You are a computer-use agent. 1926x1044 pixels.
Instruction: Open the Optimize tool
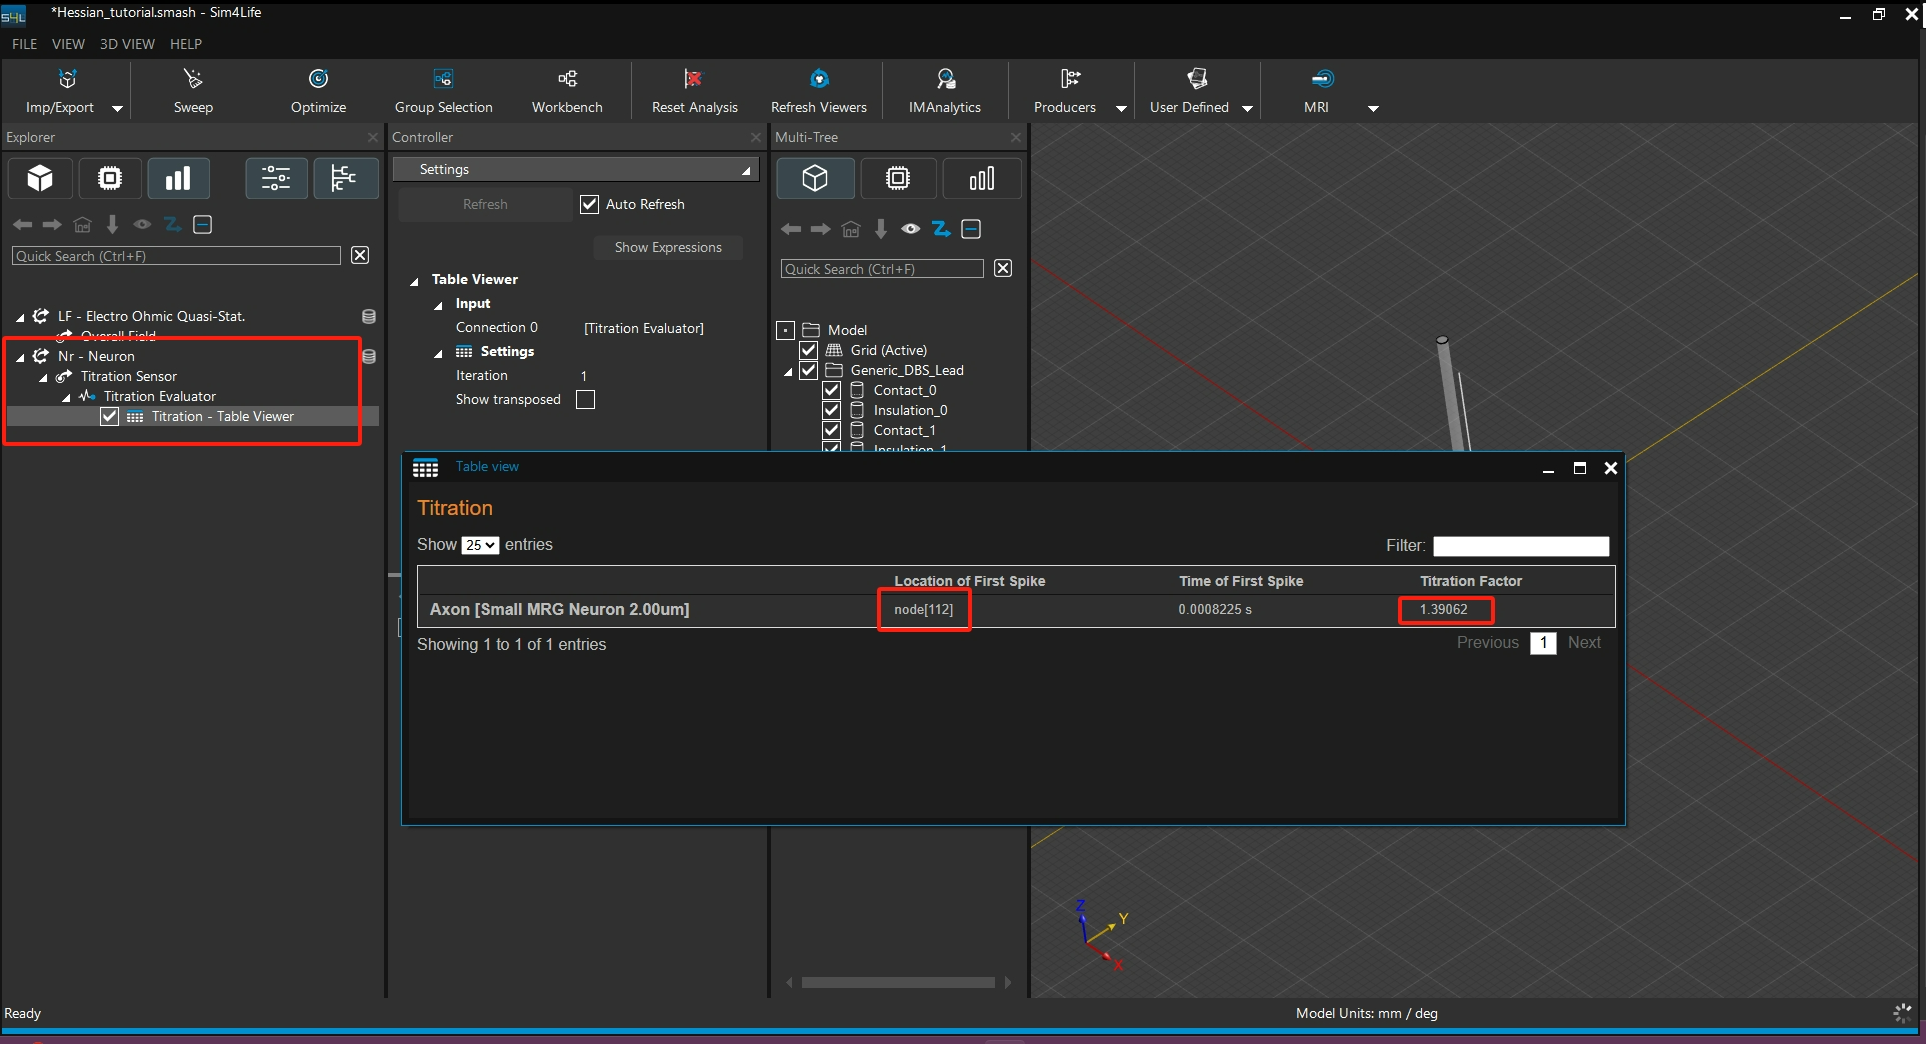pyautogui.click(x=318, y=80)
